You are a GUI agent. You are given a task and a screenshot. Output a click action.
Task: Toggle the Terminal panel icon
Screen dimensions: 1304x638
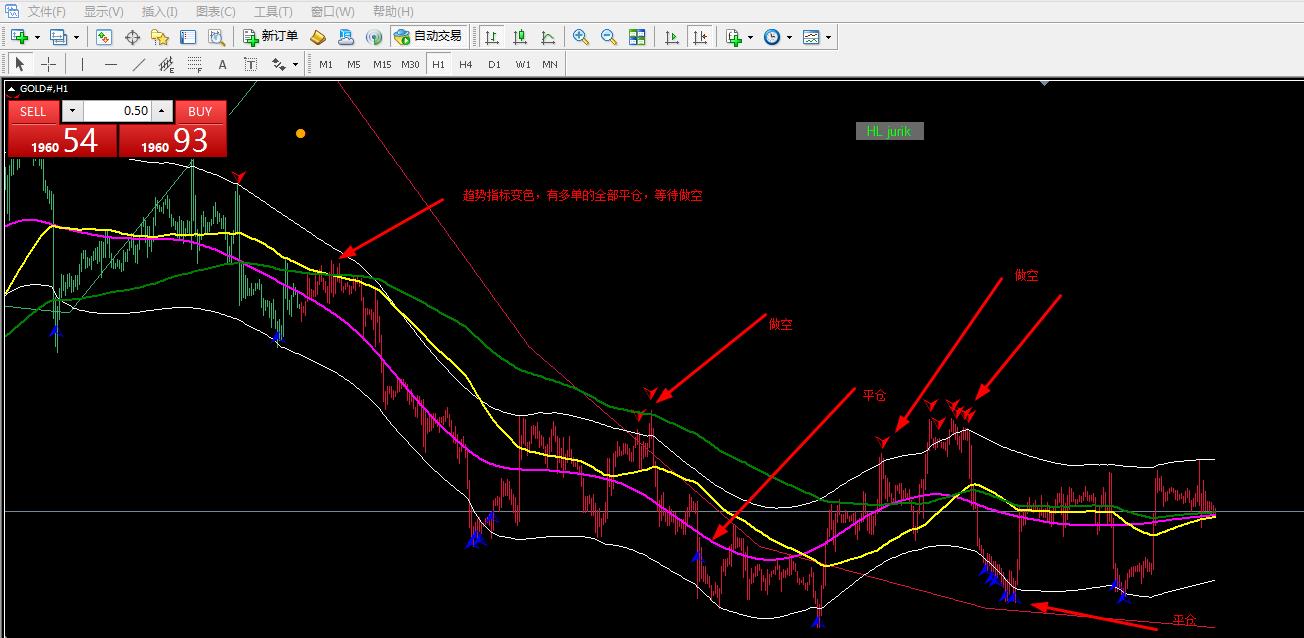click(188, 37)
